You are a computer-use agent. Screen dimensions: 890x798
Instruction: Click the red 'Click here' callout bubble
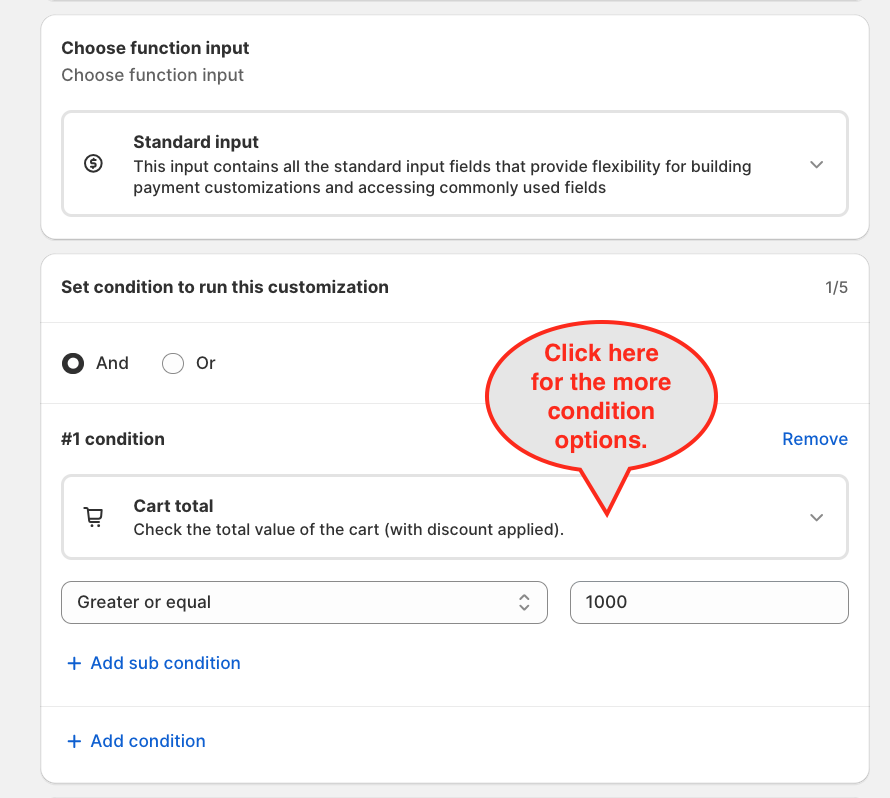point(601,397)
